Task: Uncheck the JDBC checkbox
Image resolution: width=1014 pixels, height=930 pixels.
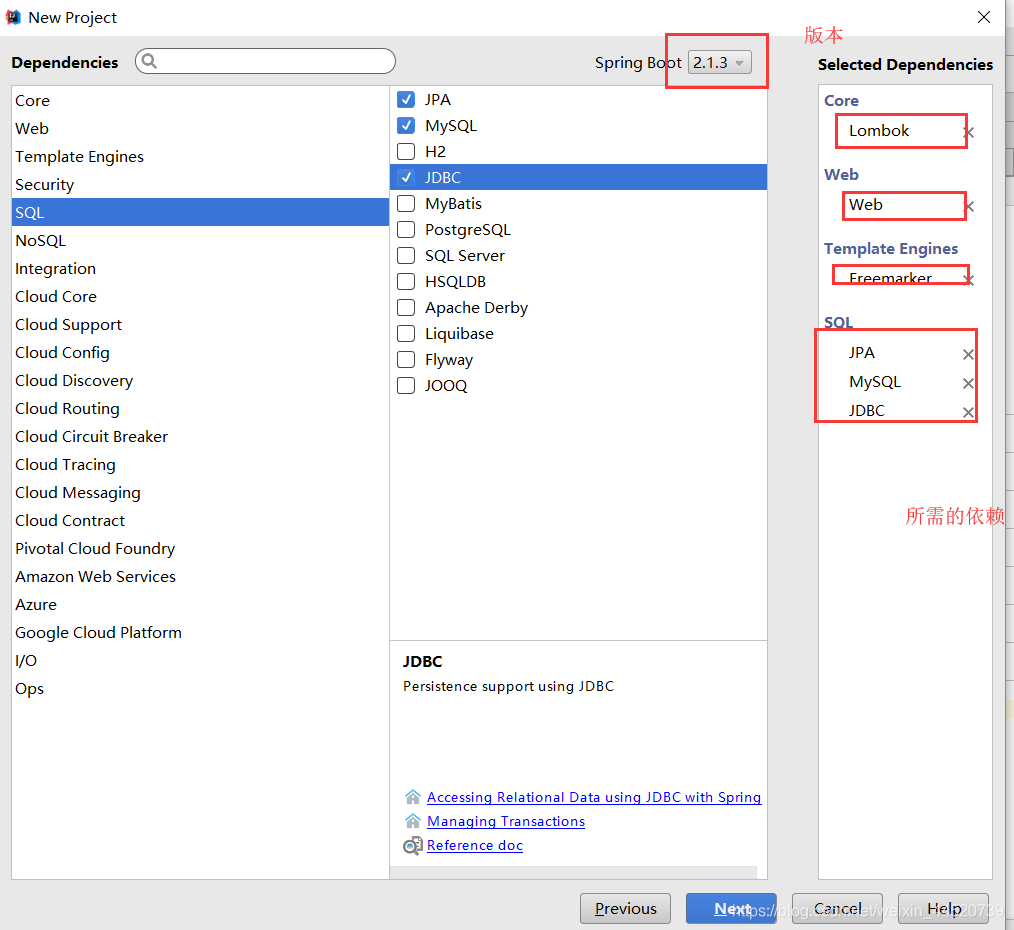Action: 406,177
